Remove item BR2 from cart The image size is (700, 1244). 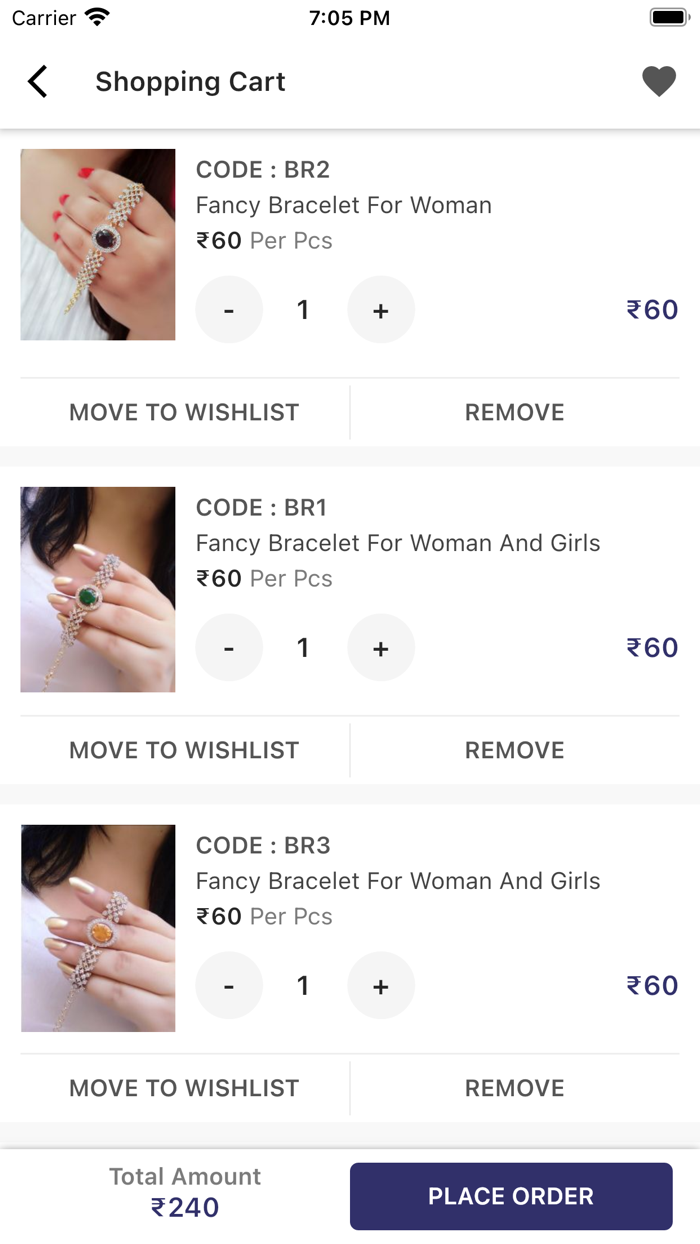pyautogui.click(x=514, y=412)
